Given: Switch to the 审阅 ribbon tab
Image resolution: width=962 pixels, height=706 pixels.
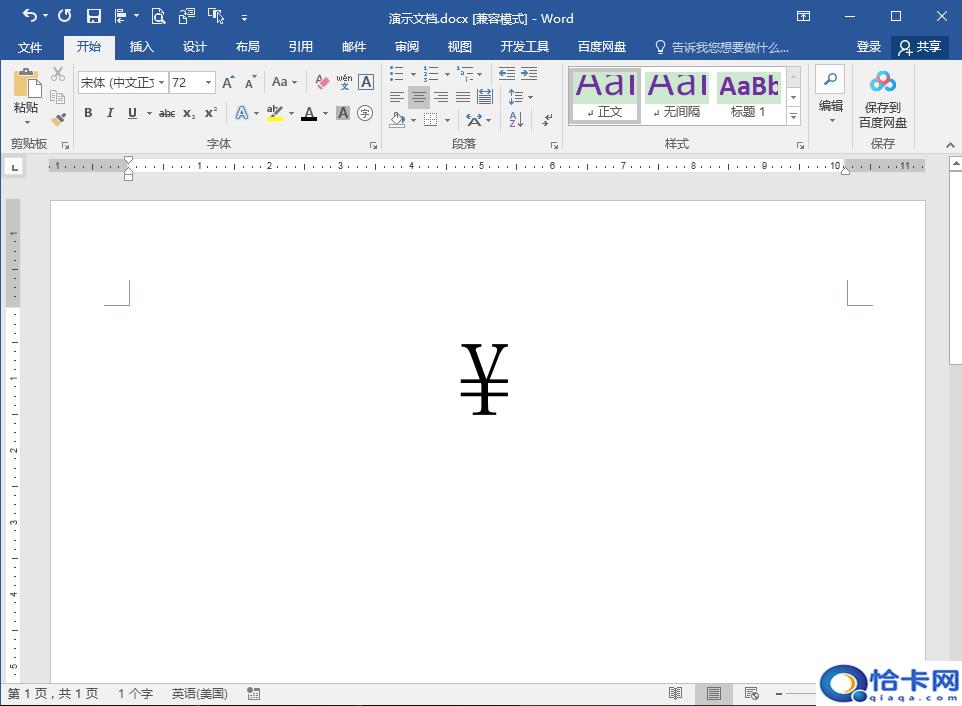Looking at the screenshot, I should click(406, 47).
